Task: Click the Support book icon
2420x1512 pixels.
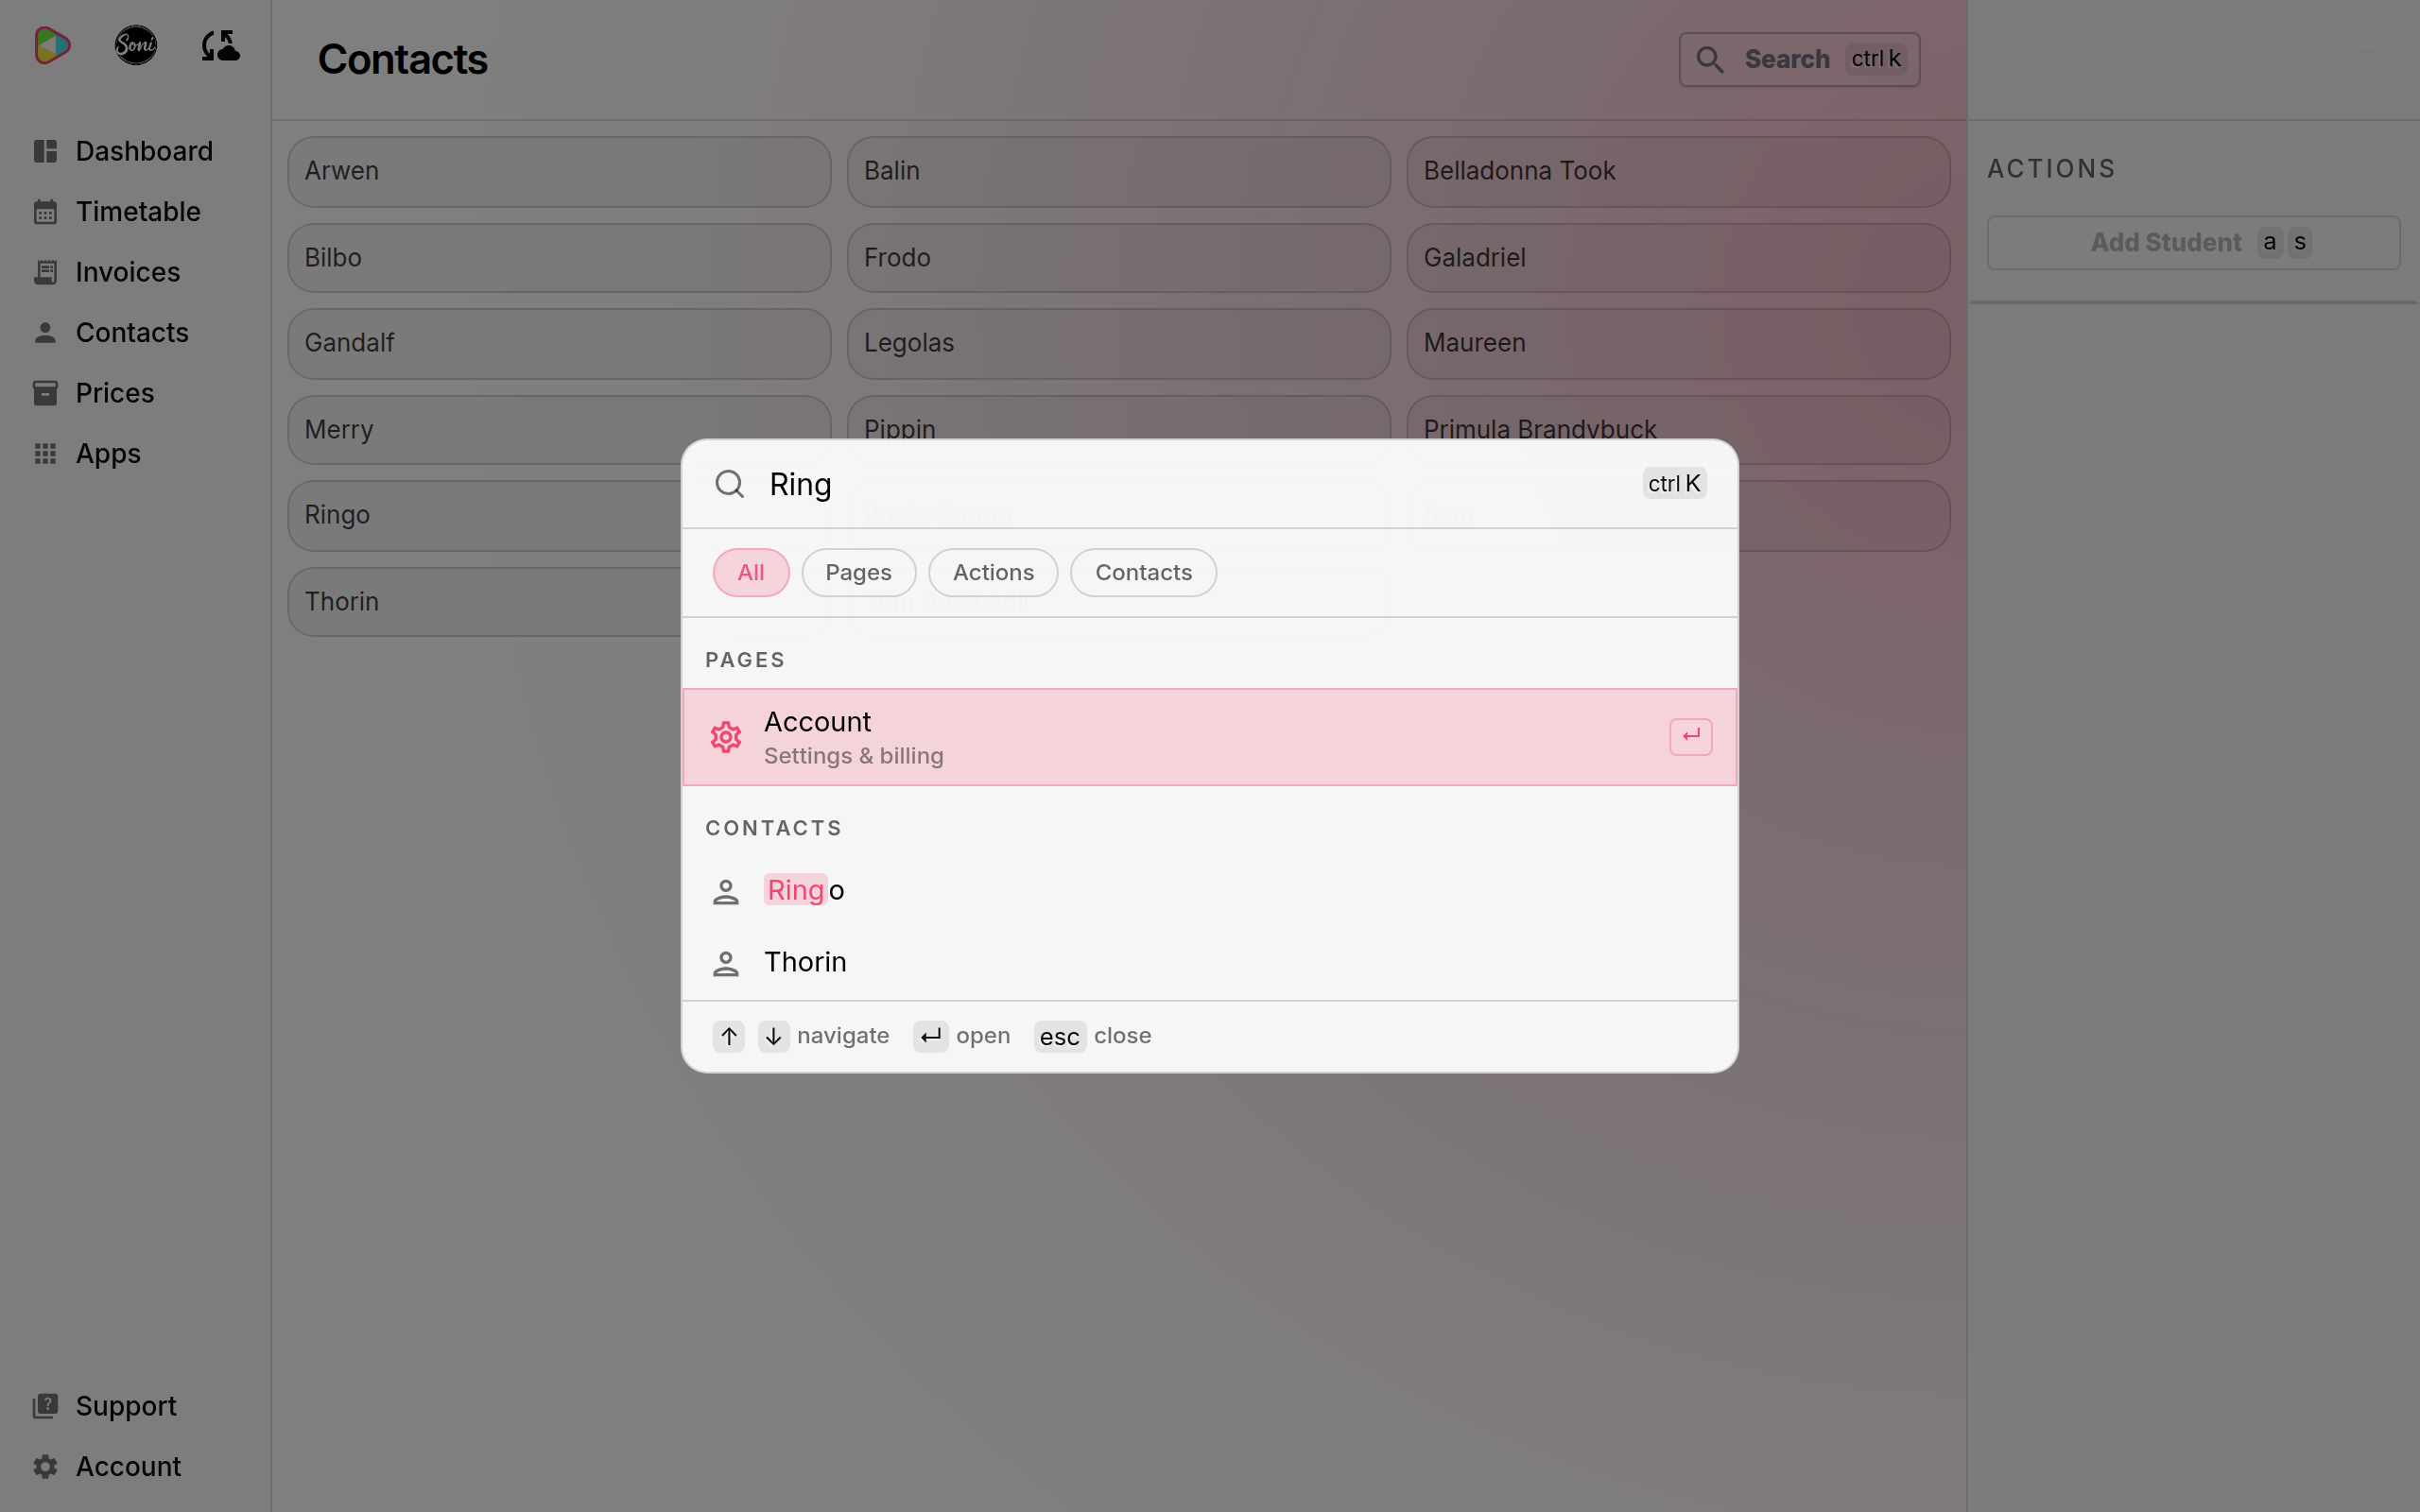Action: pos(45,1406)
